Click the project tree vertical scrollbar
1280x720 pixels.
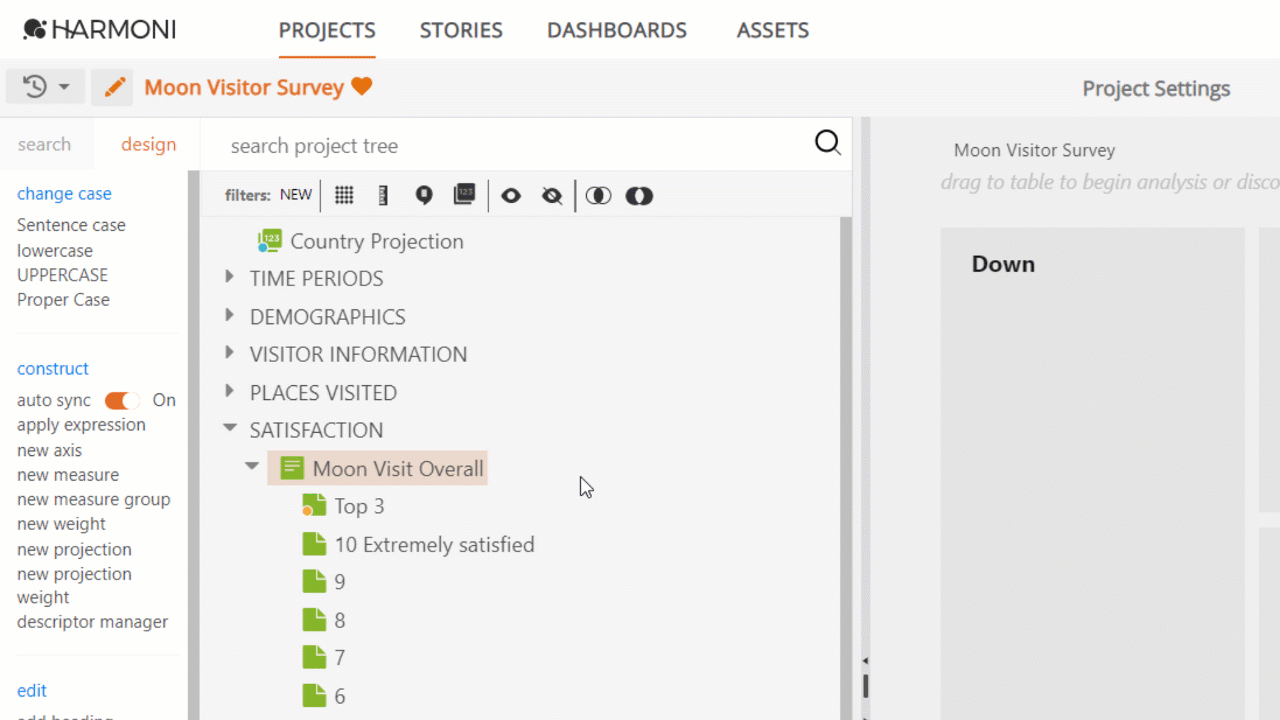[x=845, y=468]
